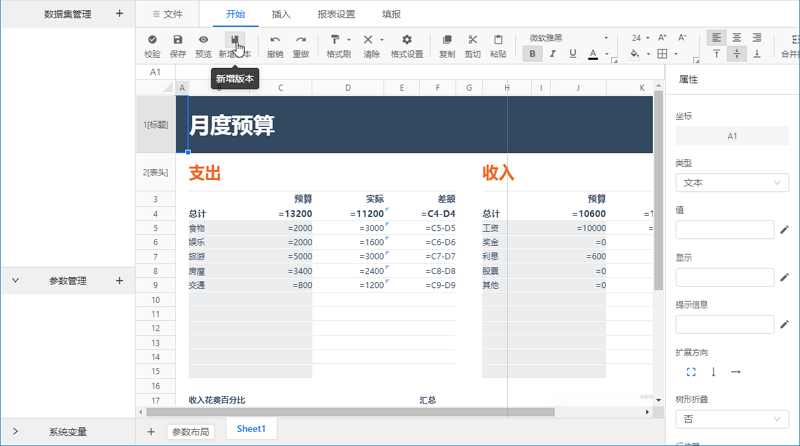Add a new sheet with plus

[x=151, y=432]
